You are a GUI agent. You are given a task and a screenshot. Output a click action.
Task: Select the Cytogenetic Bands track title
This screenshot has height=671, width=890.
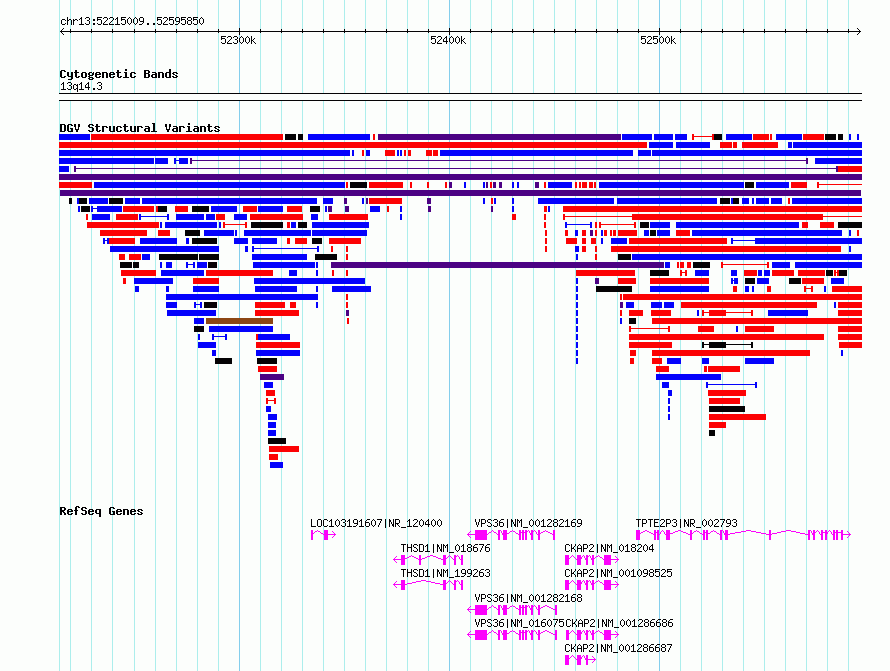pos(119,74)
